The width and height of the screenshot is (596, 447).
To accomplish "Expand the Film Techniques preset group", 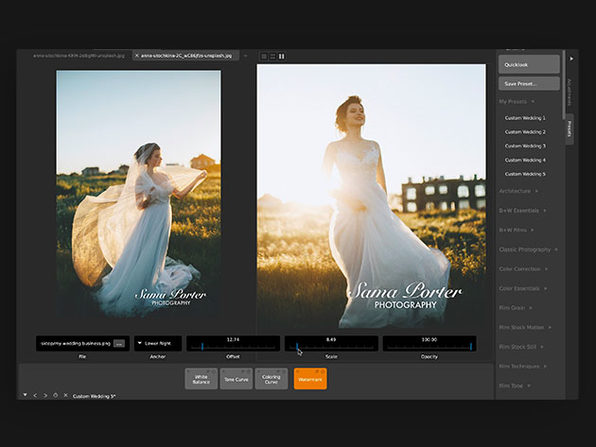I will tap(523, 366).
